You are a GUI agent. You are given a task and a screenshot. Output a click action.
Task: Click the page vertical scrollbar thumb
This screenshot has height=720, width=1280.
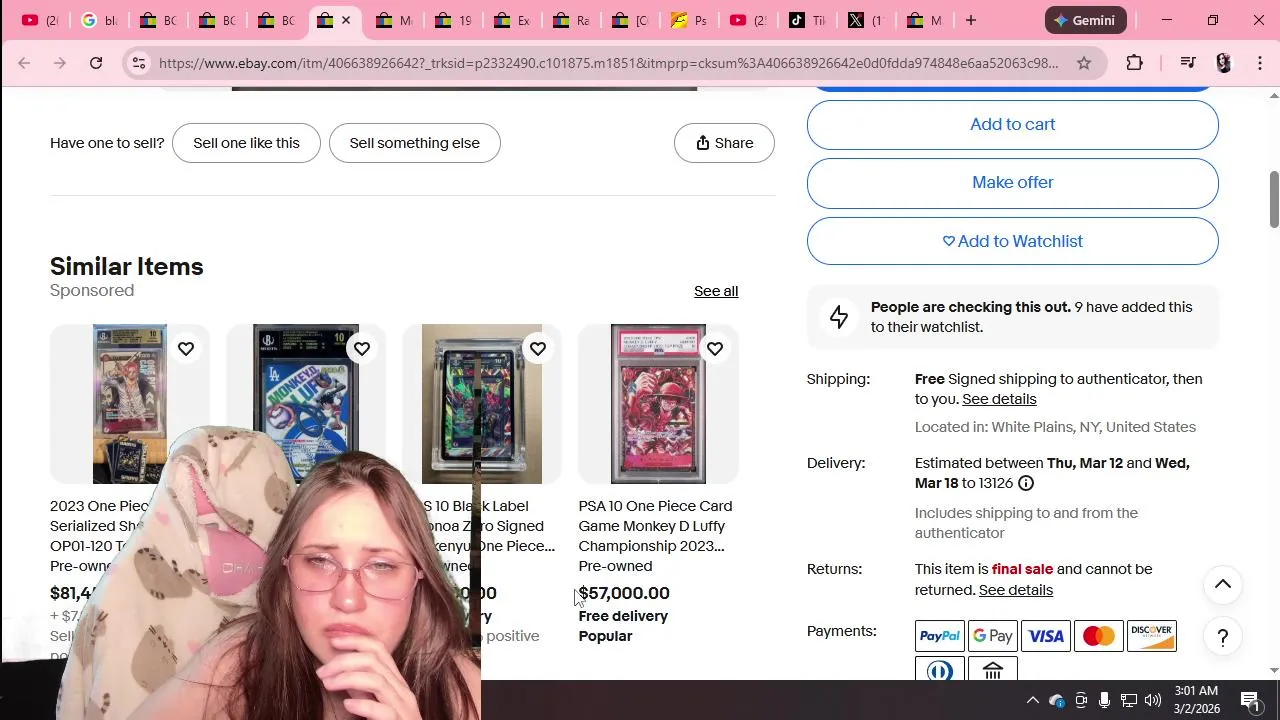(1274, 199)
